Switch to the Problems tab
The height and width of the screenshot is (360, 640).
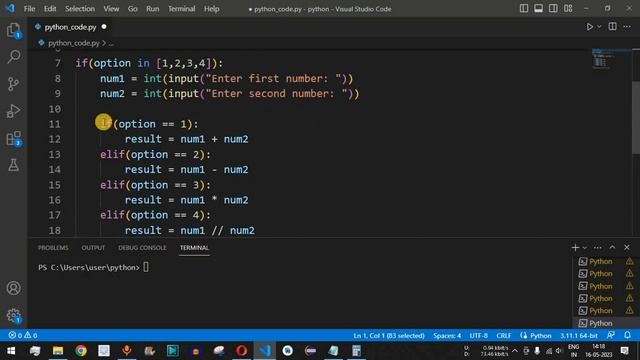pos(53,248)
